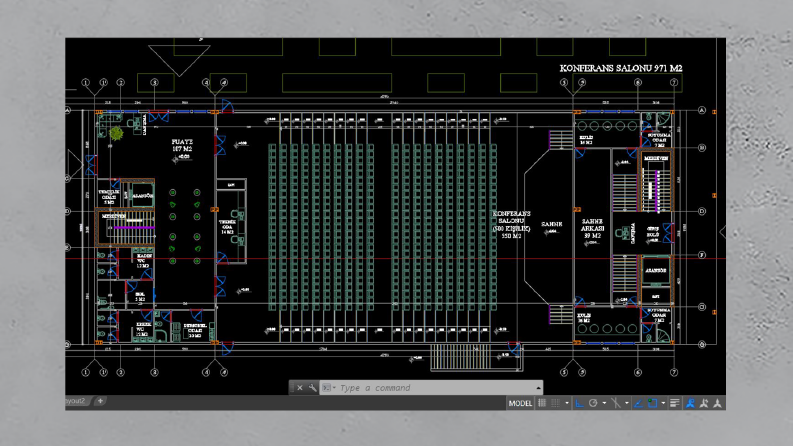The width and height of the screenshot is (793, 446).
Task: Select KONFERANS SALONU 550 M2 room label
Action: [x=511, y=225]
